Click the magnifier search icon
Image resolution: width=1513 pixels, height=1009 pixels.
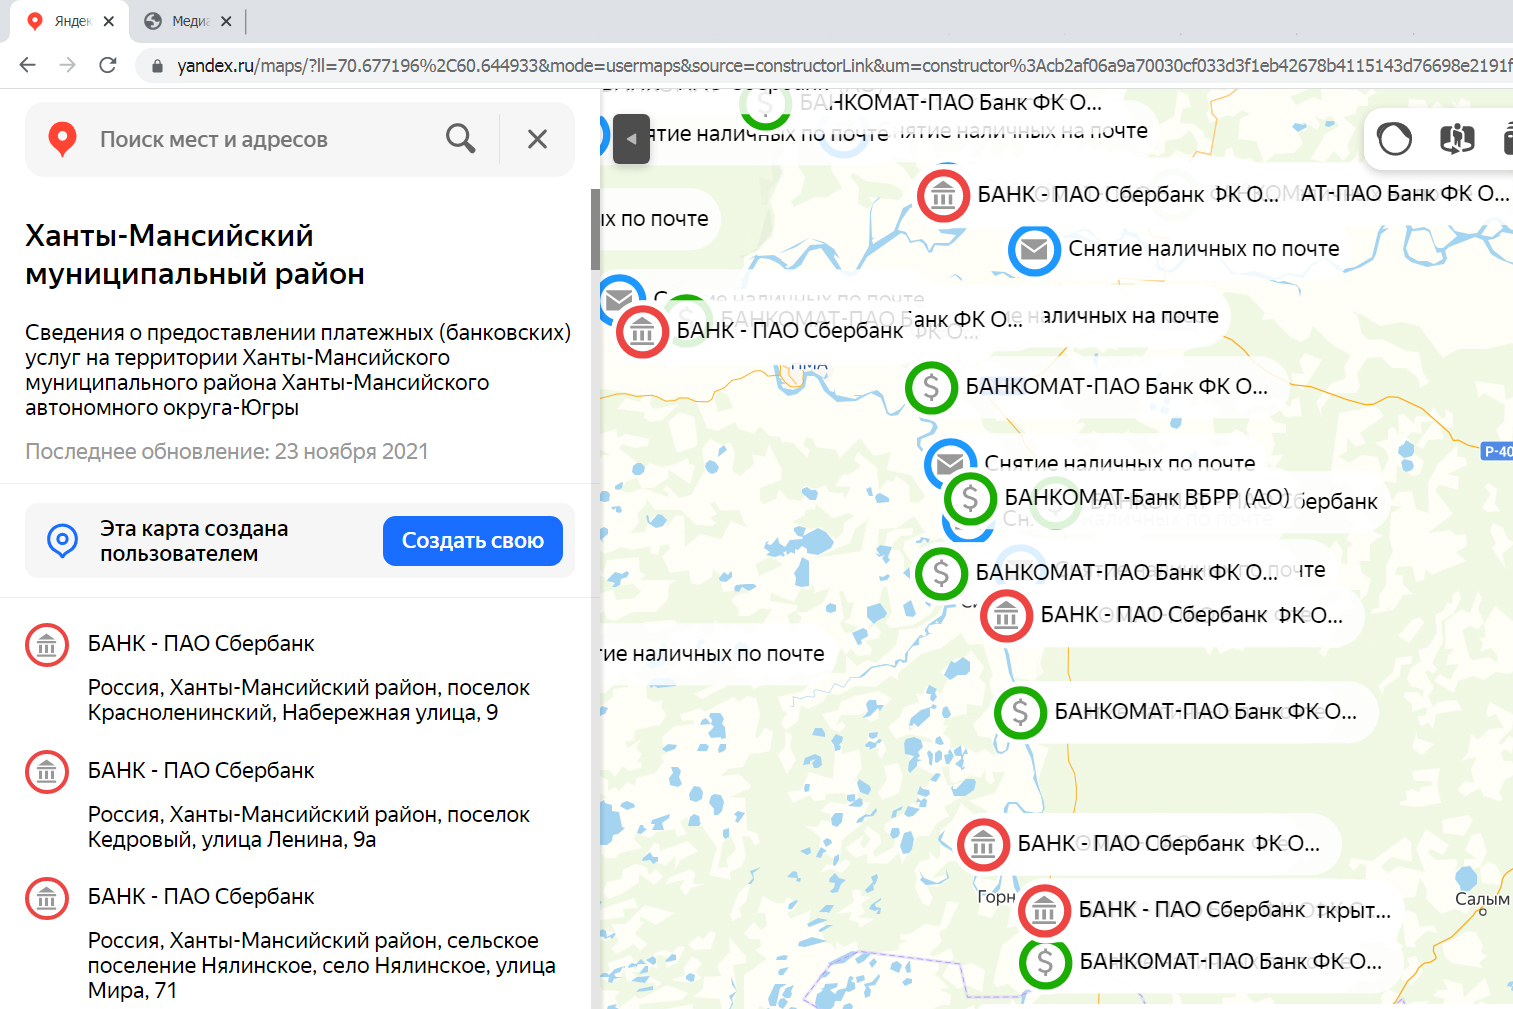click(x=460, y=139)
